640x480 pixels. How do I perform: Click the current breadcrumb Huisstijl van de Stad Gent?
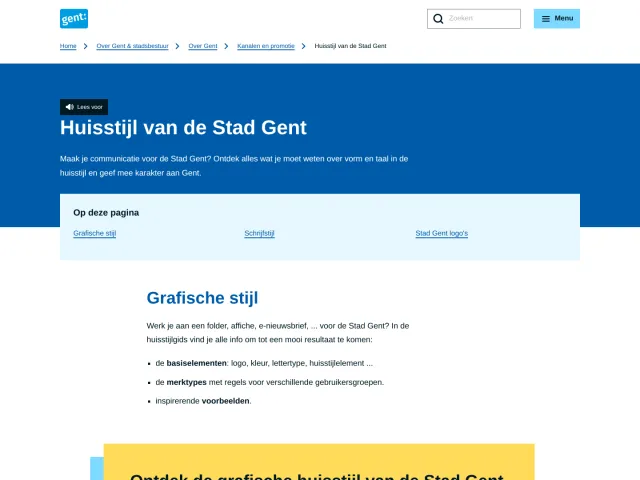point(350,46)
